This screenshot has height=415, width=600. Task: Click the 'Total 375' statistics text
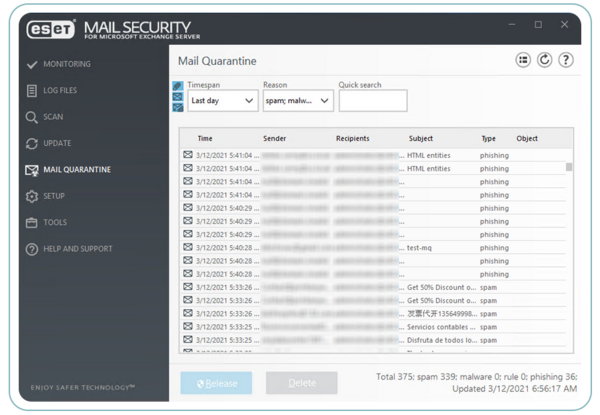click(x=395, y=377)
